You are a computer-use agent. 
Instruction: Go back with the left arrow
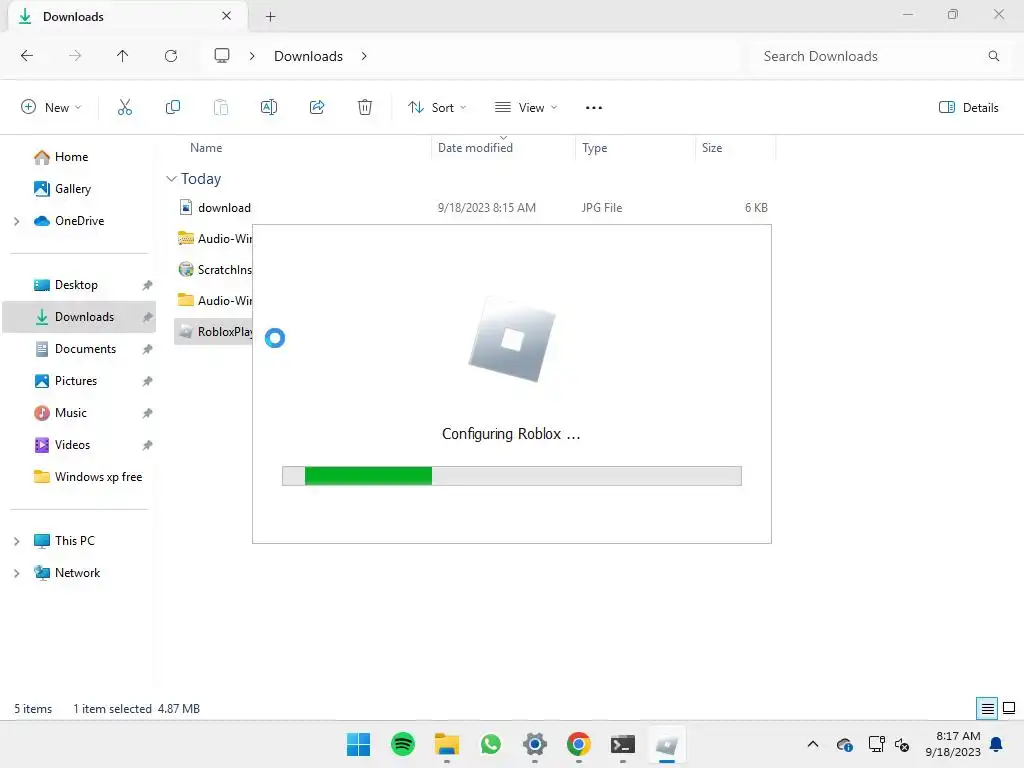coord(27,56)
